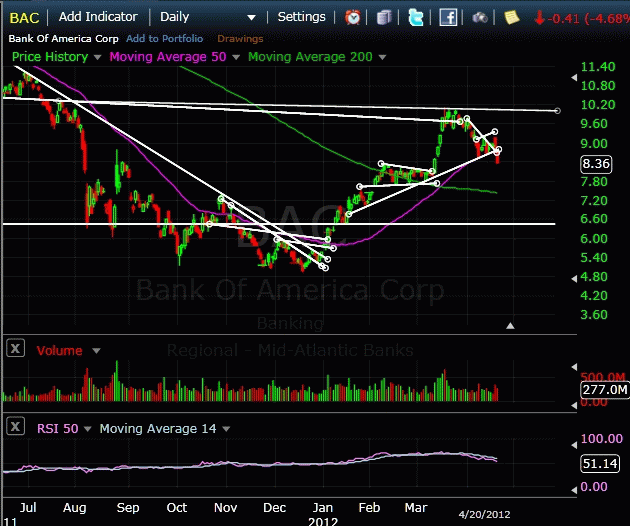Share chart via Facebook icon
630x526 pixels.
[x=448, y=17]
